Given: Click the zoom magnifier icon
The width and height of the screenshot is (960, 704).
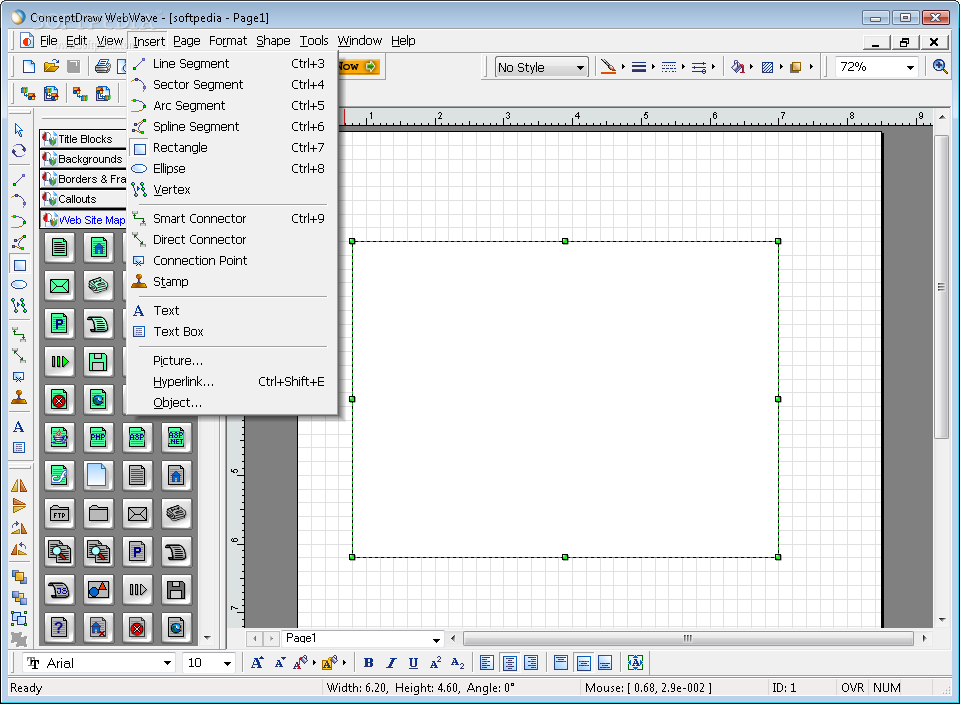Looking at the screenshot, I should (x=940, y=67).
